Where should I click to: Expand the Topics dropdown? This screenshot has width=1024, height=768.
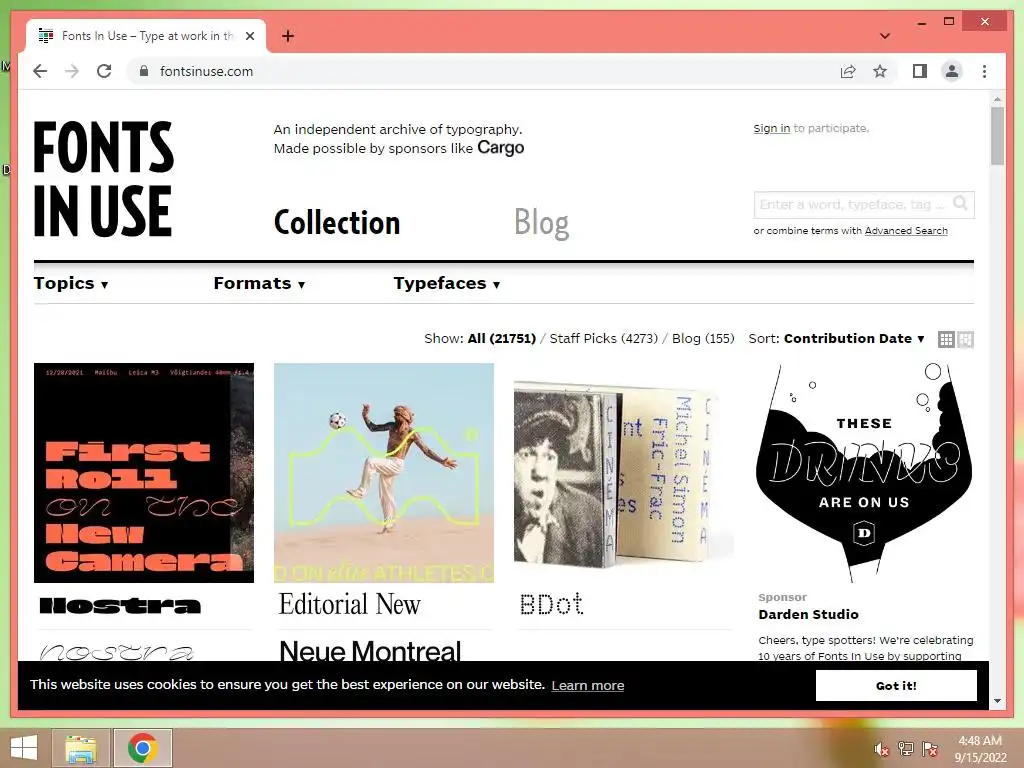pos(71,283)
